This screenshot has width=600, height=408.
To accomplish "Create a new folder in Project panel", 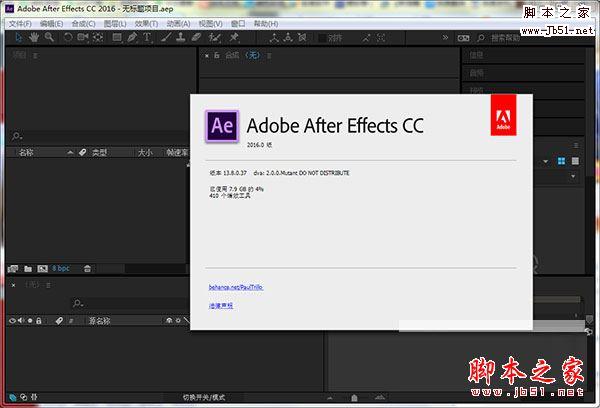I will tap(28, 269).
